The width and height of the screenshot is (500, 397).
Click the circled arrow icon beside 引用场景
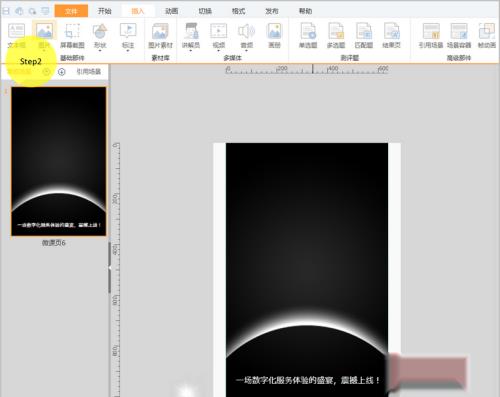[x=62, y=72]
